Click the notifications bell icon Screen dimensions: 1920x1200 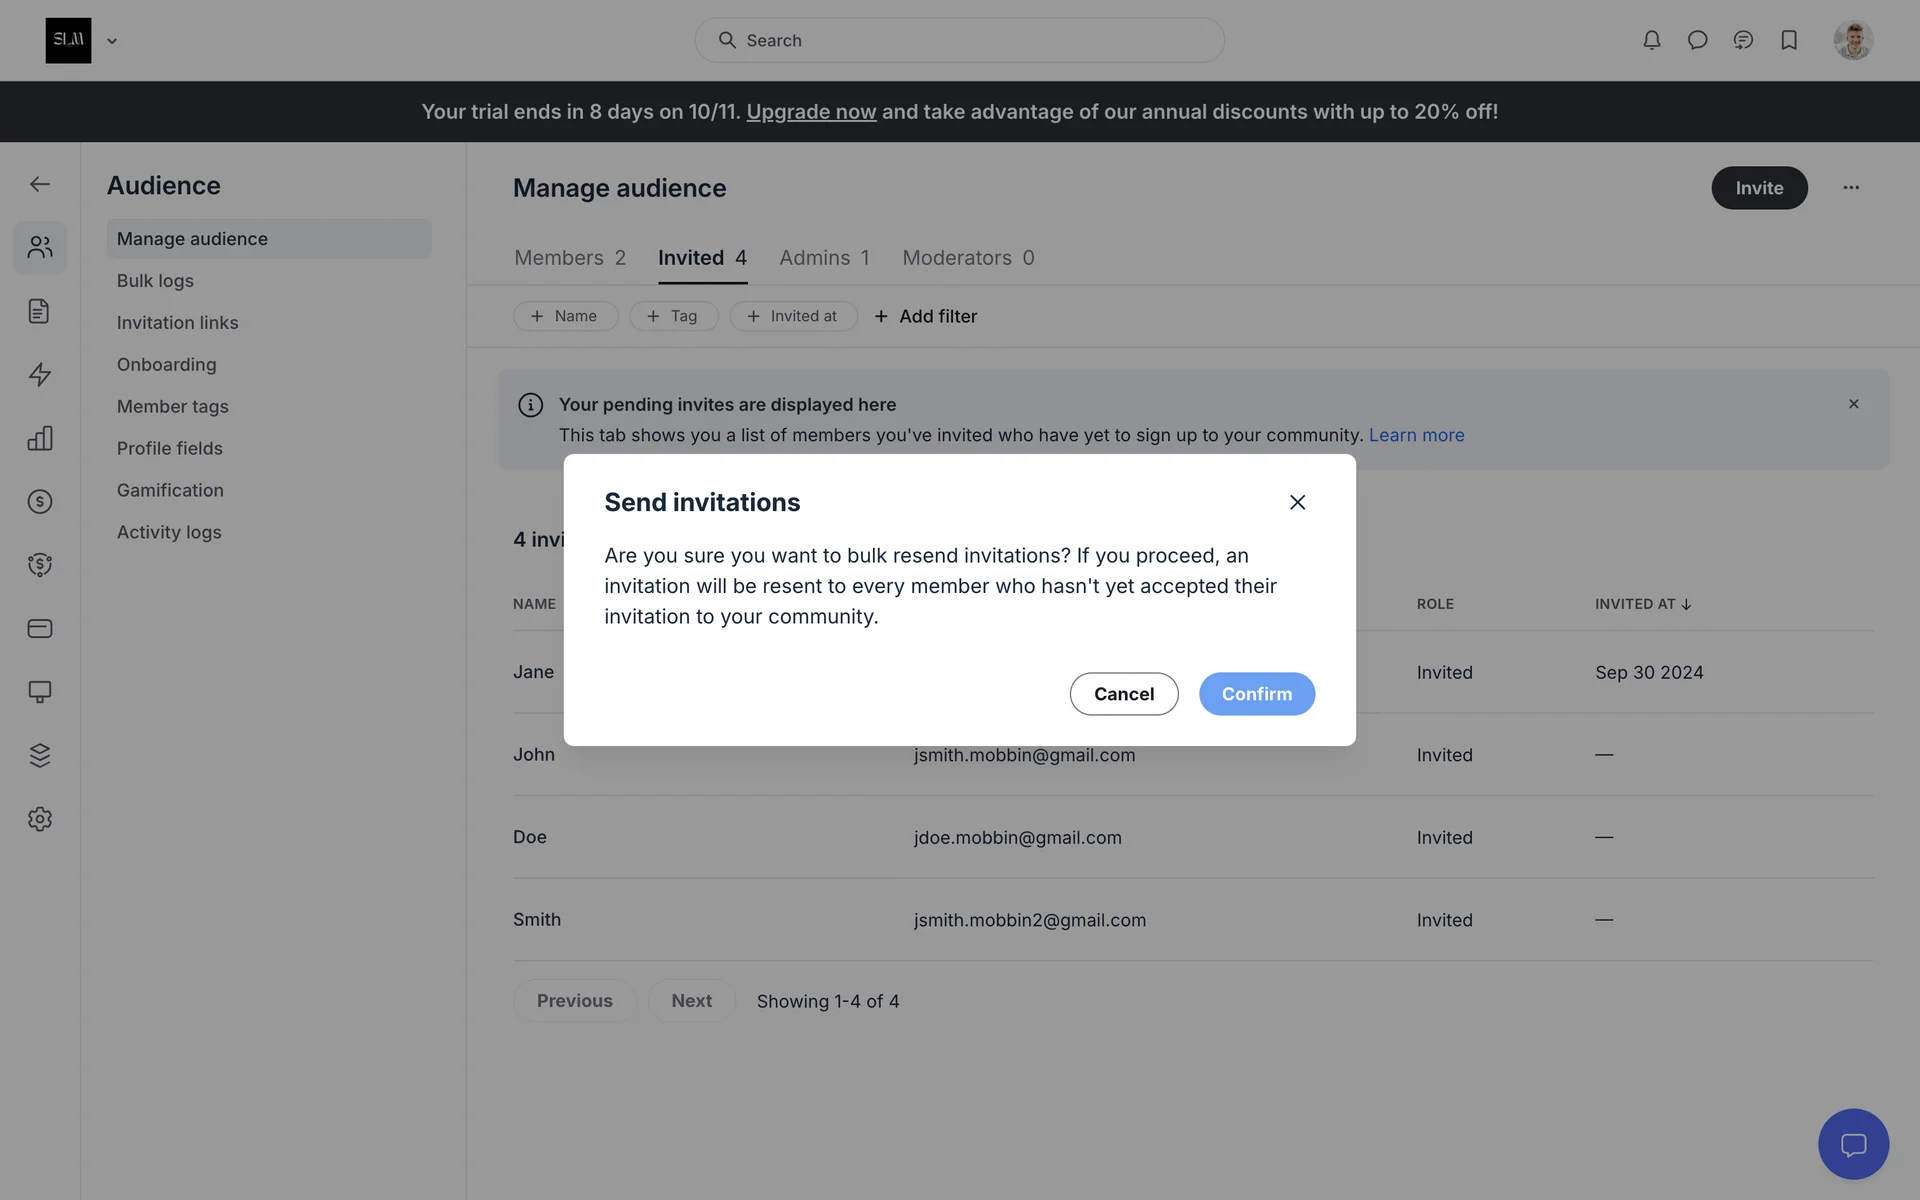click(1651, 40)
